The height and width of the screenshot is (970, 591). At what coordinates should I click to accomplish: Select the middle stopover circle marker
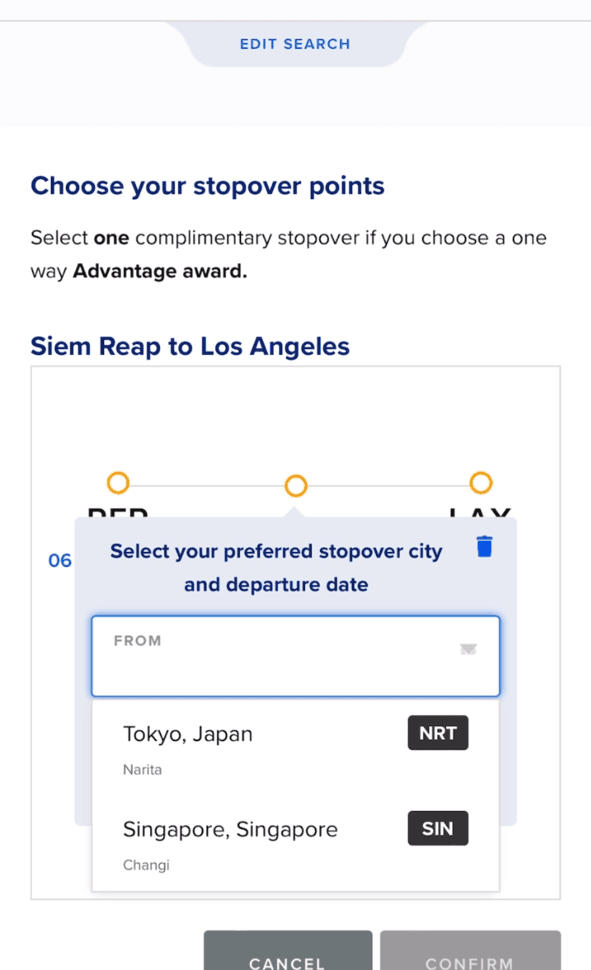point(296,486)
